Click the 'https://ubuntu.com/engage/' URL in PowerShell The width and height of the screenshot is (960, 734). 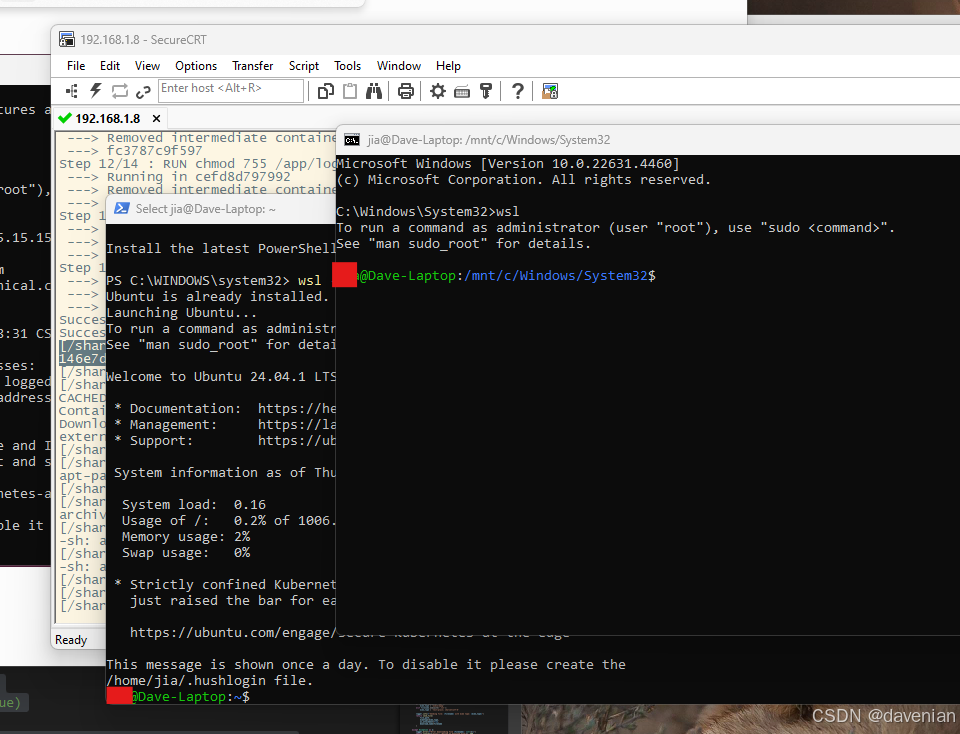click(233, 632)
